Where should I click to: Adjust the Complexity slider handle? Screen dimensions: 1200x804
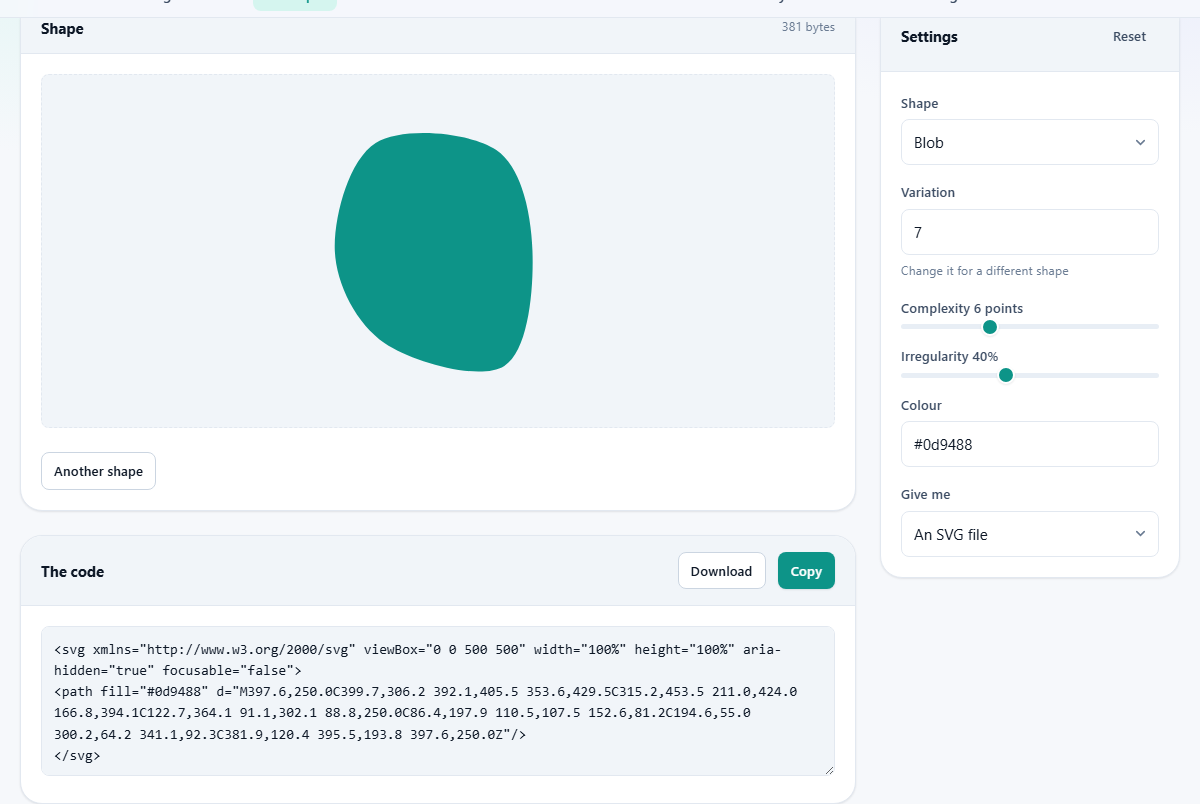click(990, 327)
